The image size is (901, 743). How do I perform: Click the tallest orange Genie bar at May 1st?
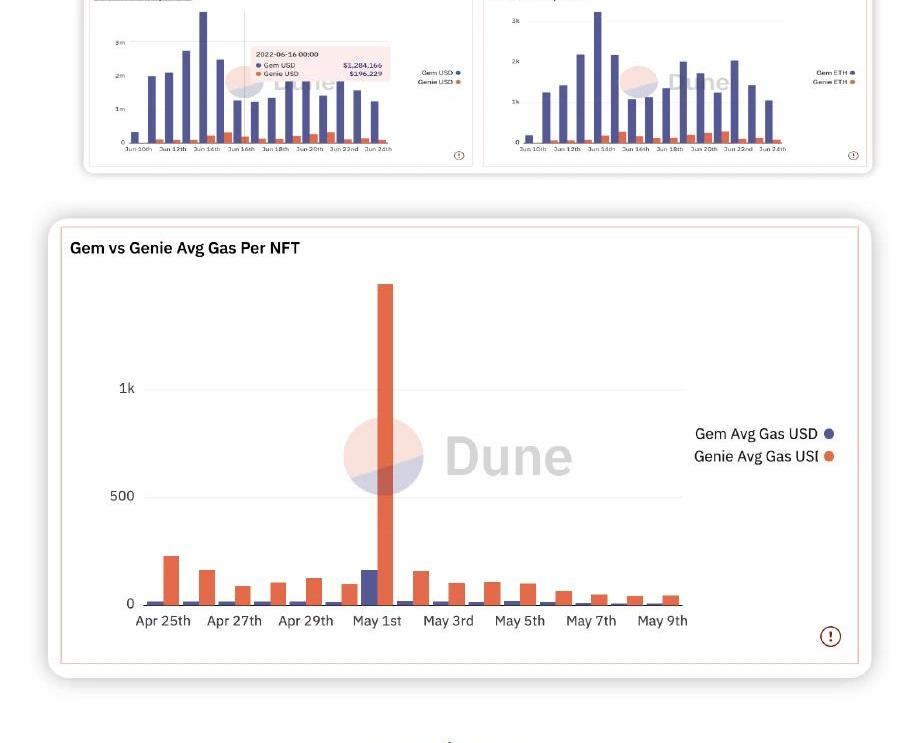(385, 444)
